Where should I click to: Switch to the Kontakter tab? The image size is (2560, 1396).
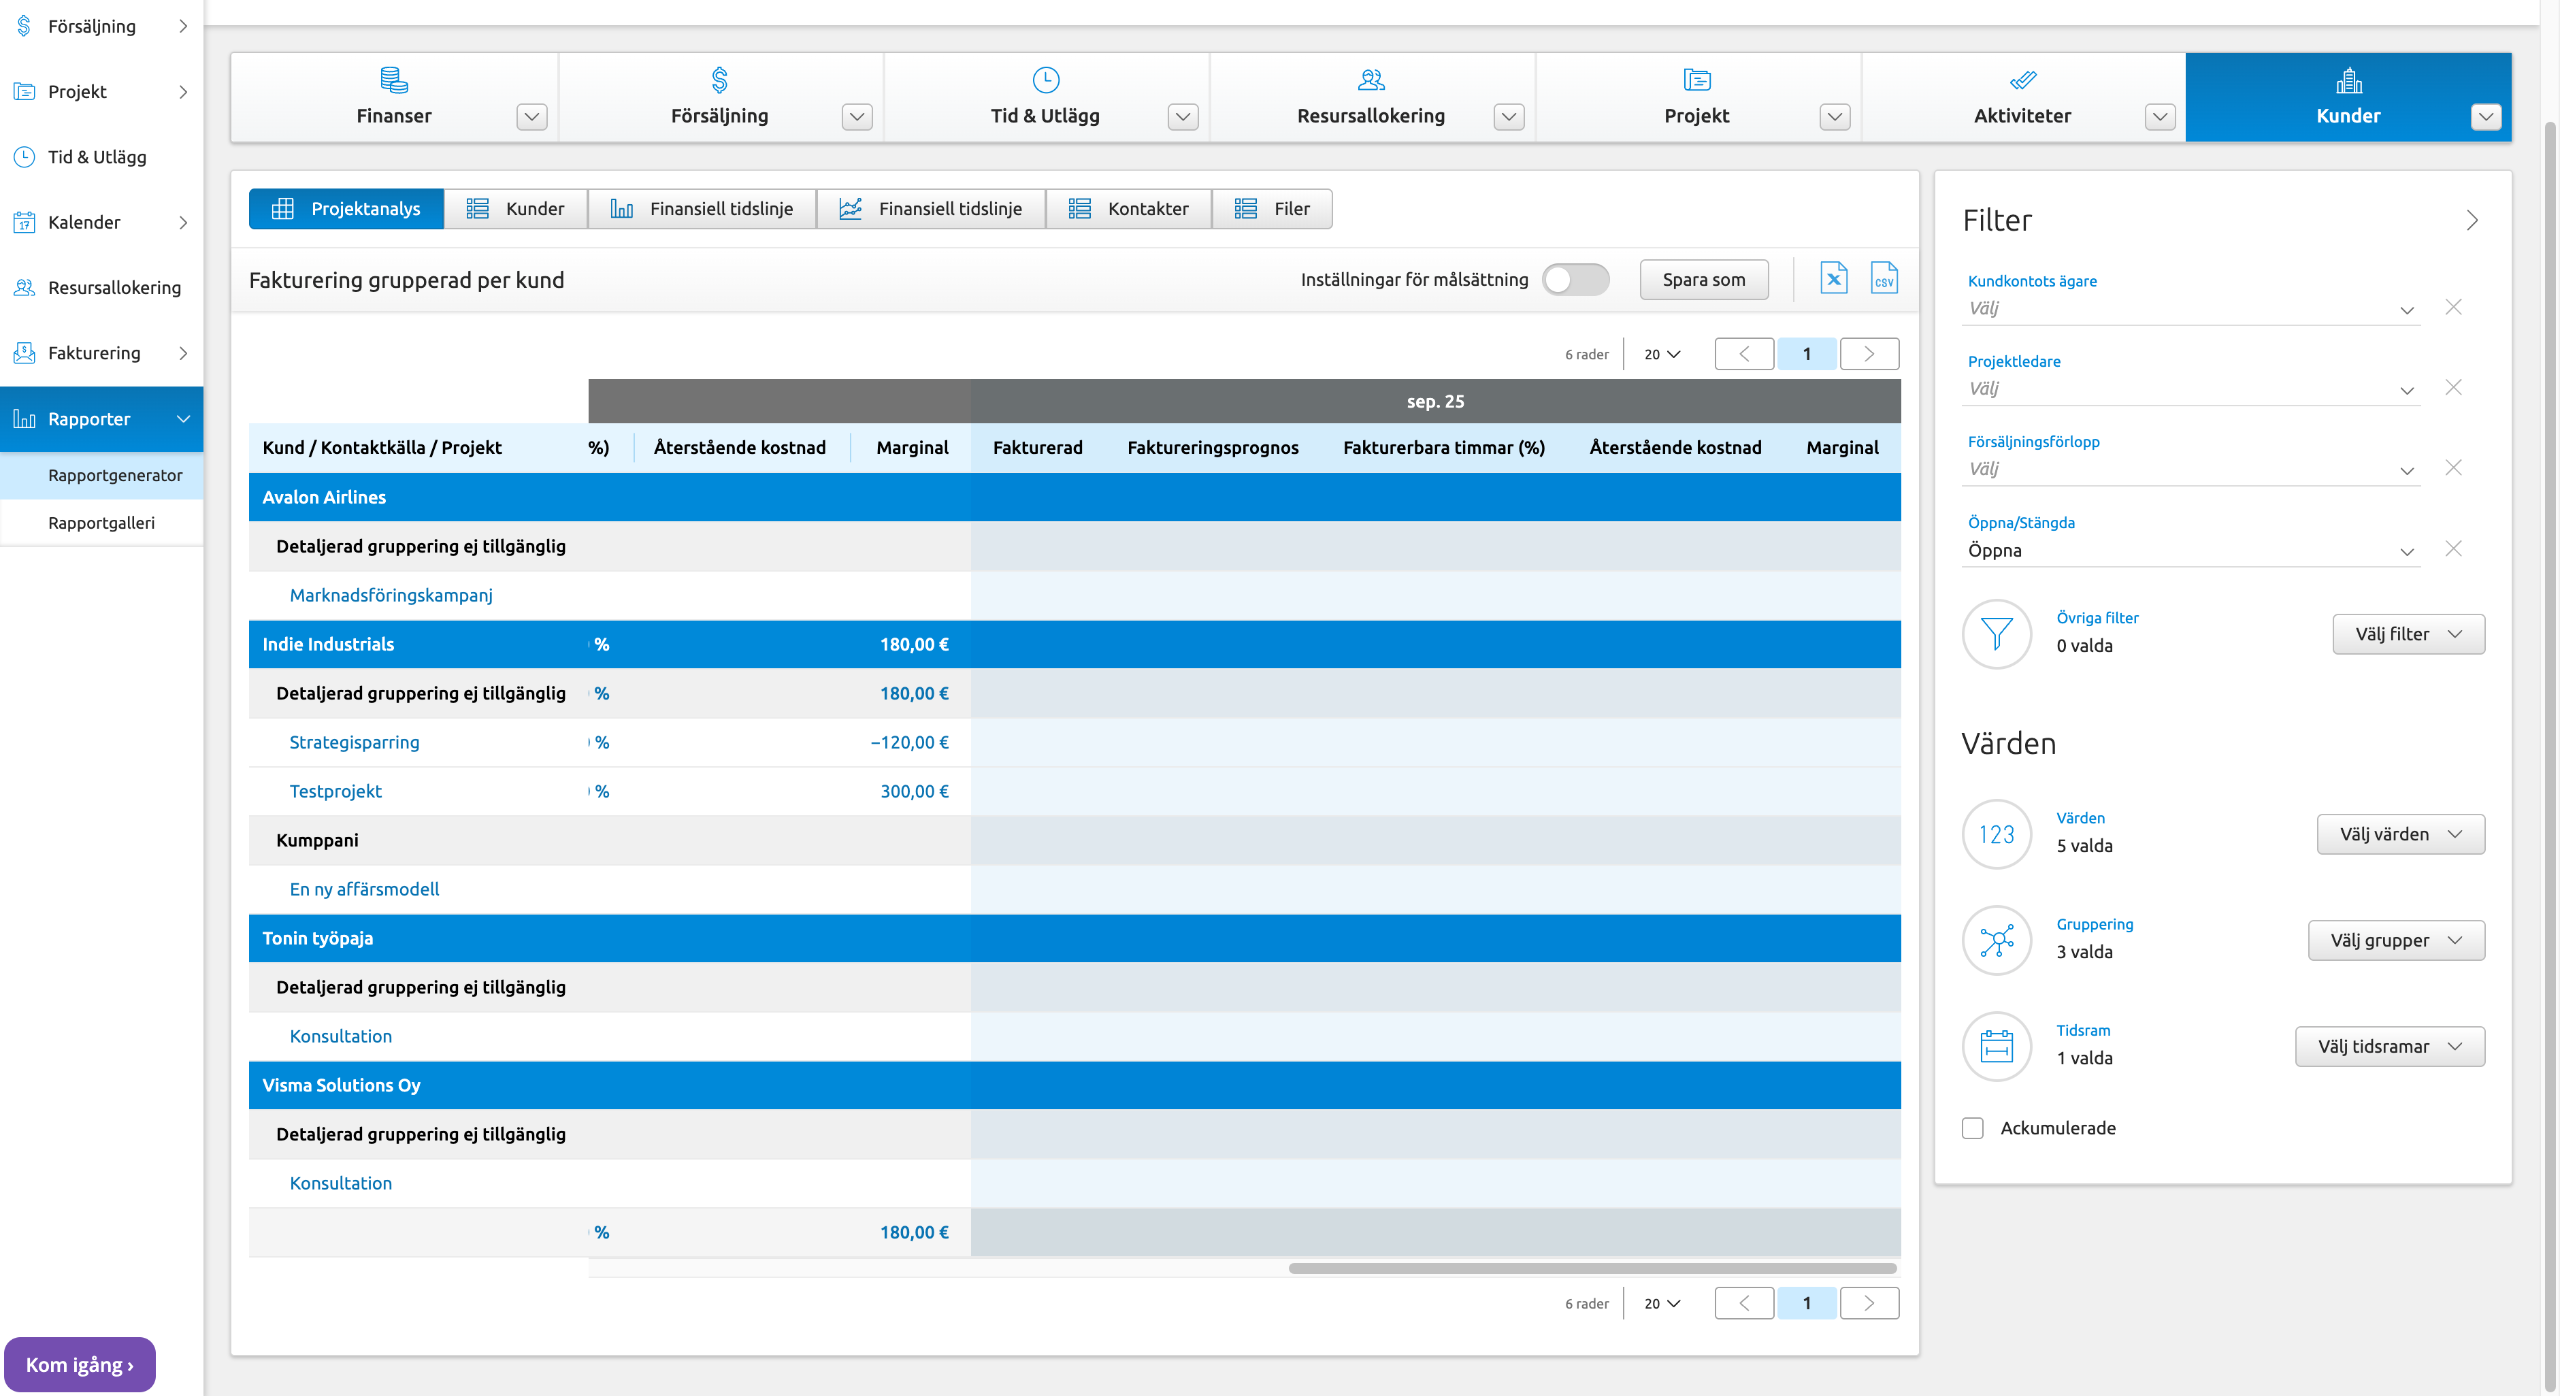pyautogui.click(x=1129, y=209)
